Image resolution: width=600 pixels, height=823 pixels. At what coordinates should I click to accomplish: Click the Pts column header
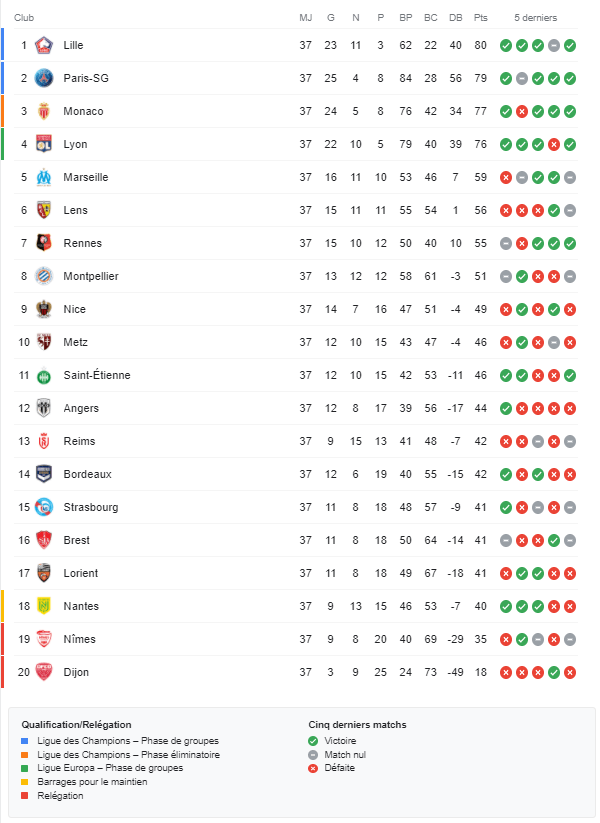pyautogui.click(x=480, y=18)
